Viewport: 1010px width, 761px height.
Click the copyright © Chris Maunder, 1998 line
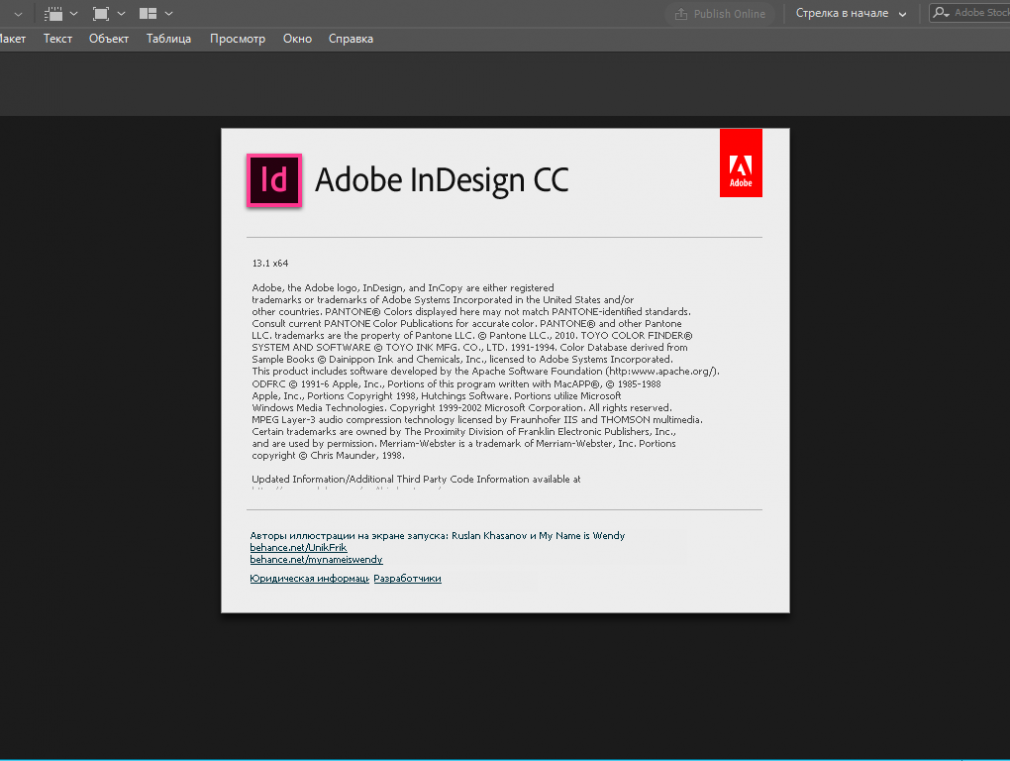point(328,456)
